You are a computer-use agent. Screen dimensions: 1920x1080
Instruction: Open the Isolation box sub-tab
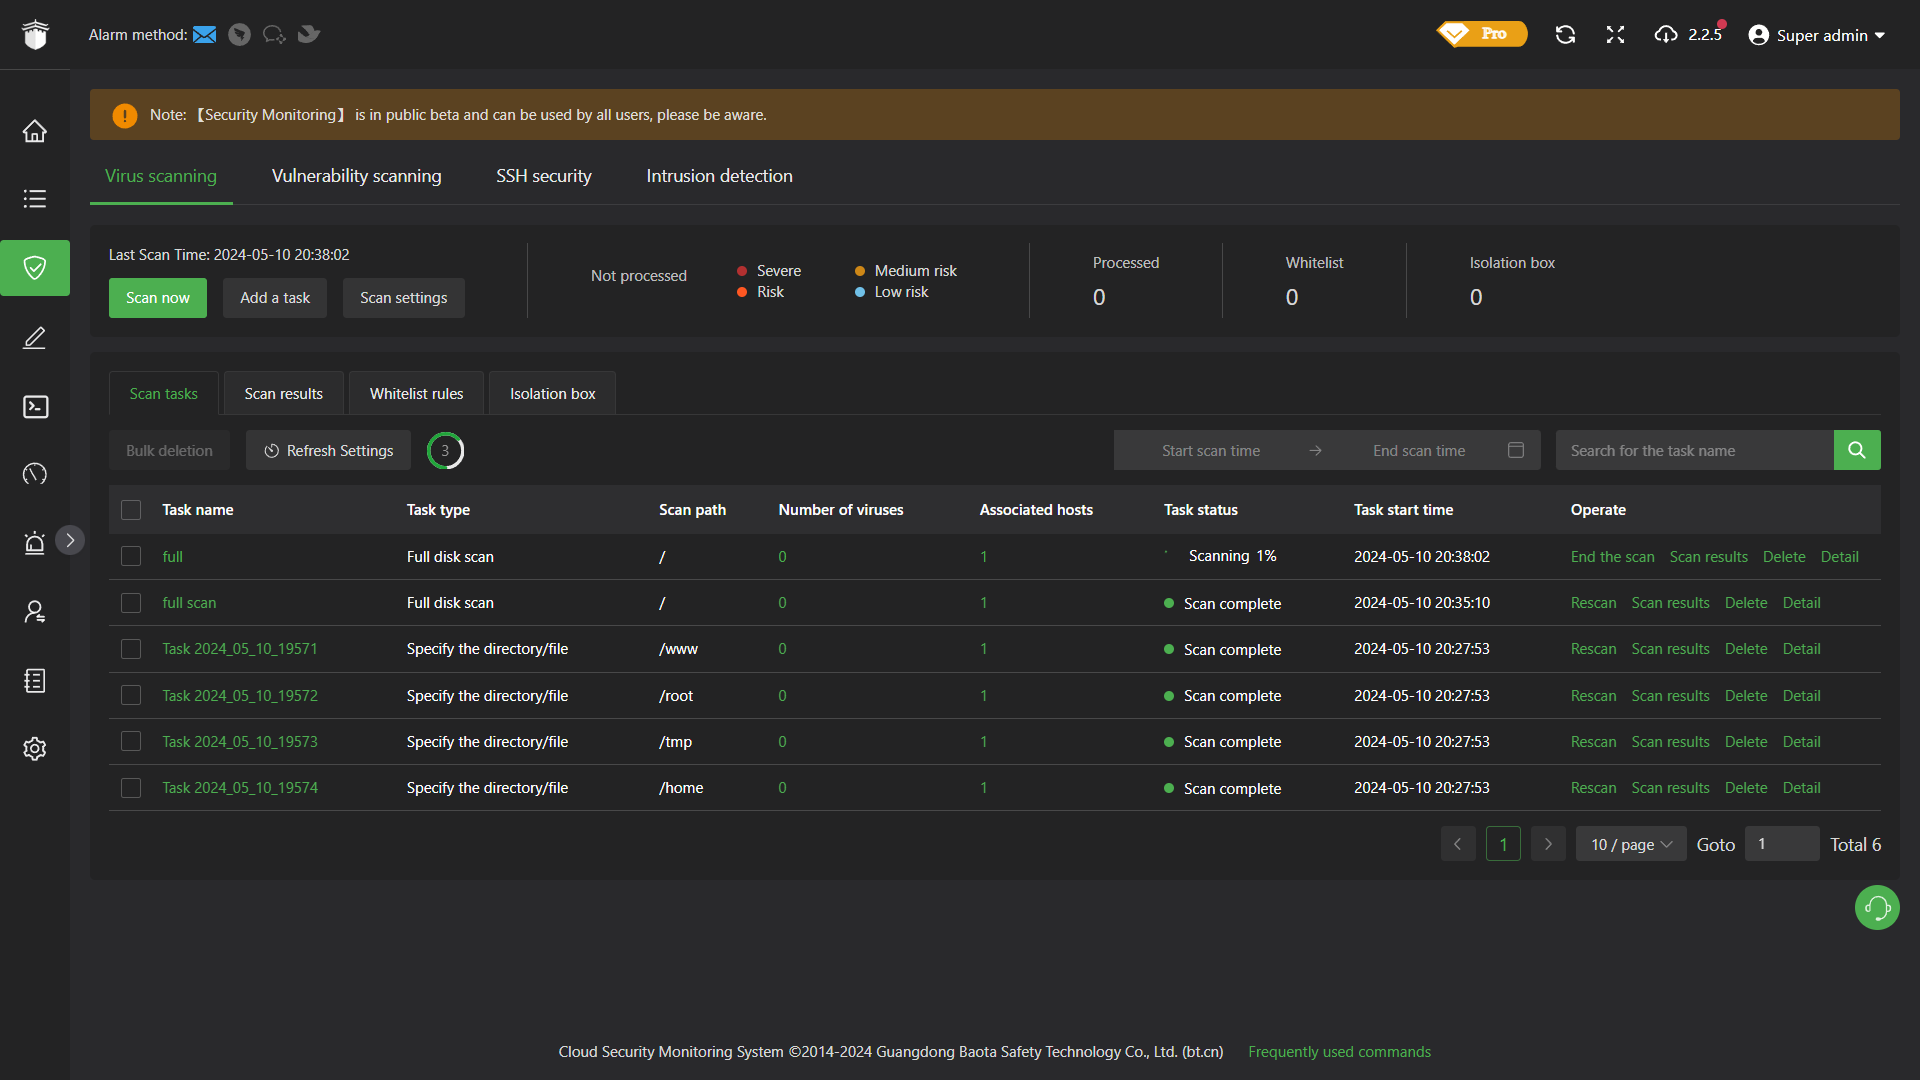pos(552,394)
